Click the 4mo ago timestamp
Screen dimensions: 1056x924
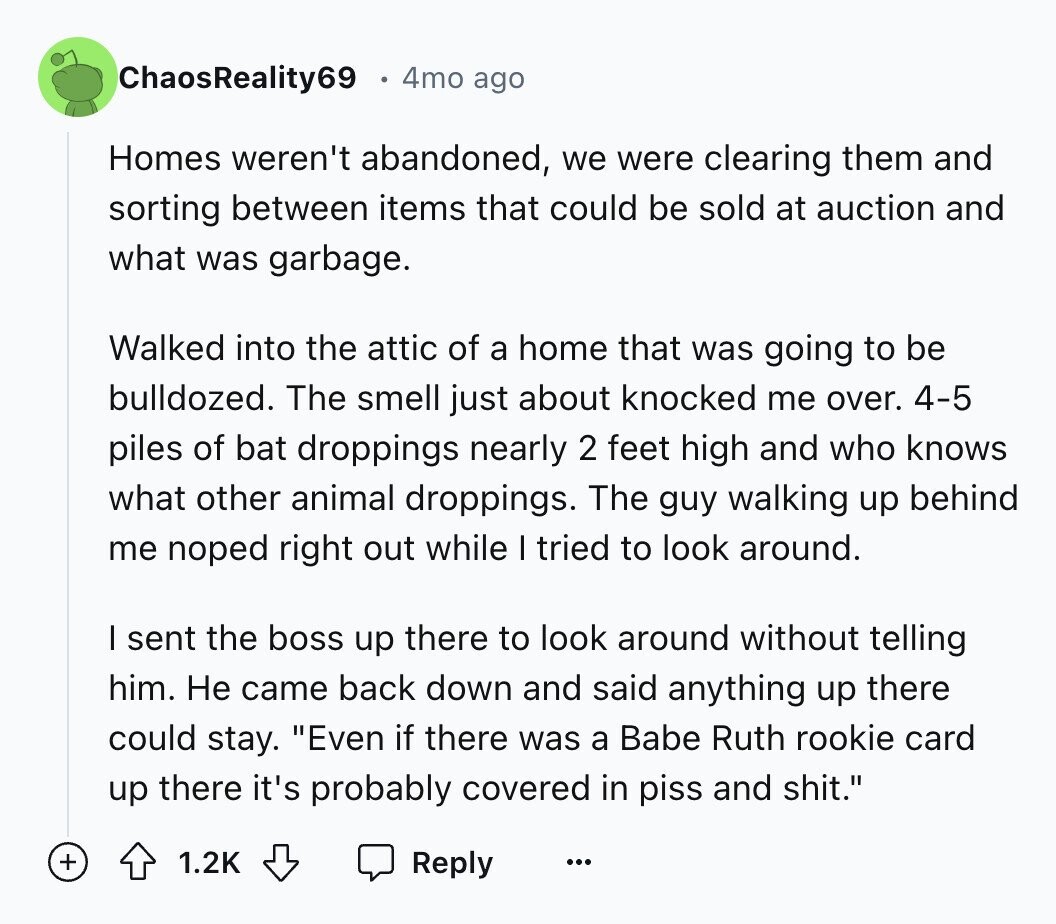click(462, 78)
